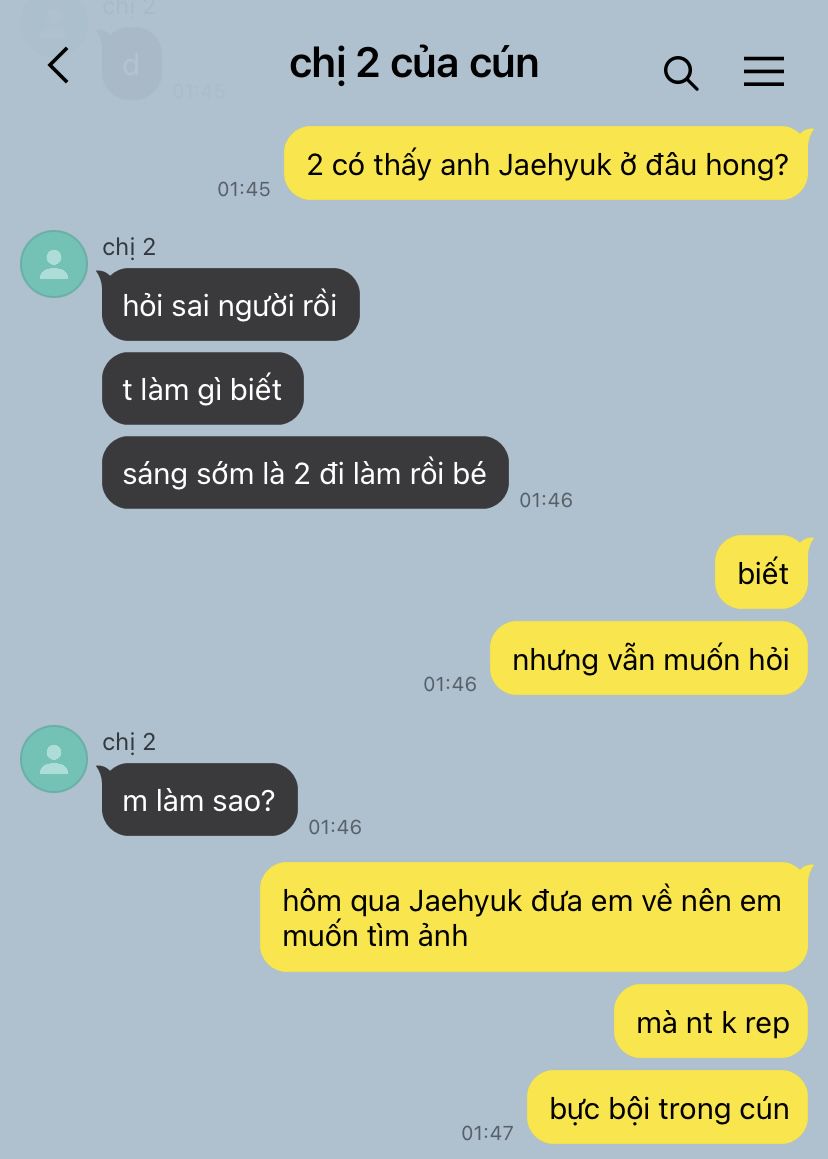Select the yellow "biết" message bubble
This screenshot has height=1159, width=828.
coord(762,573)
